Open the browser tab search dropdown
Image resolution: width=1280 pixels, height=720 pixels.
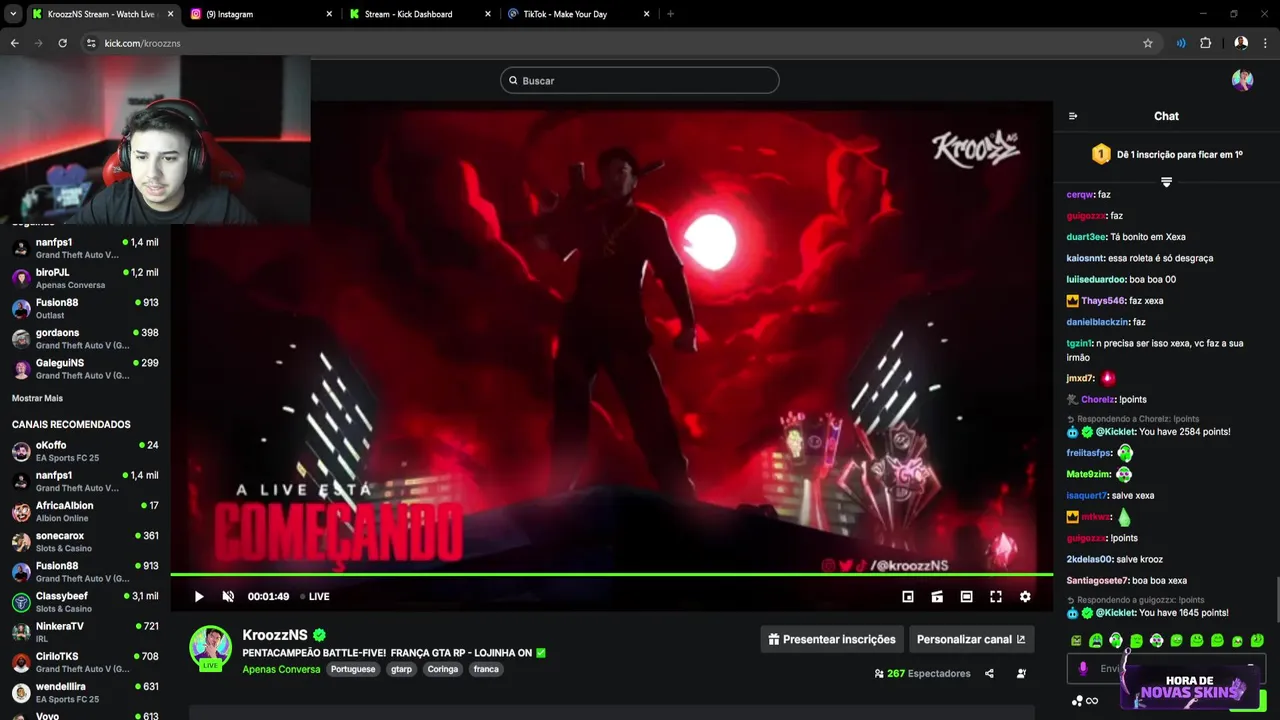[12, 14]
